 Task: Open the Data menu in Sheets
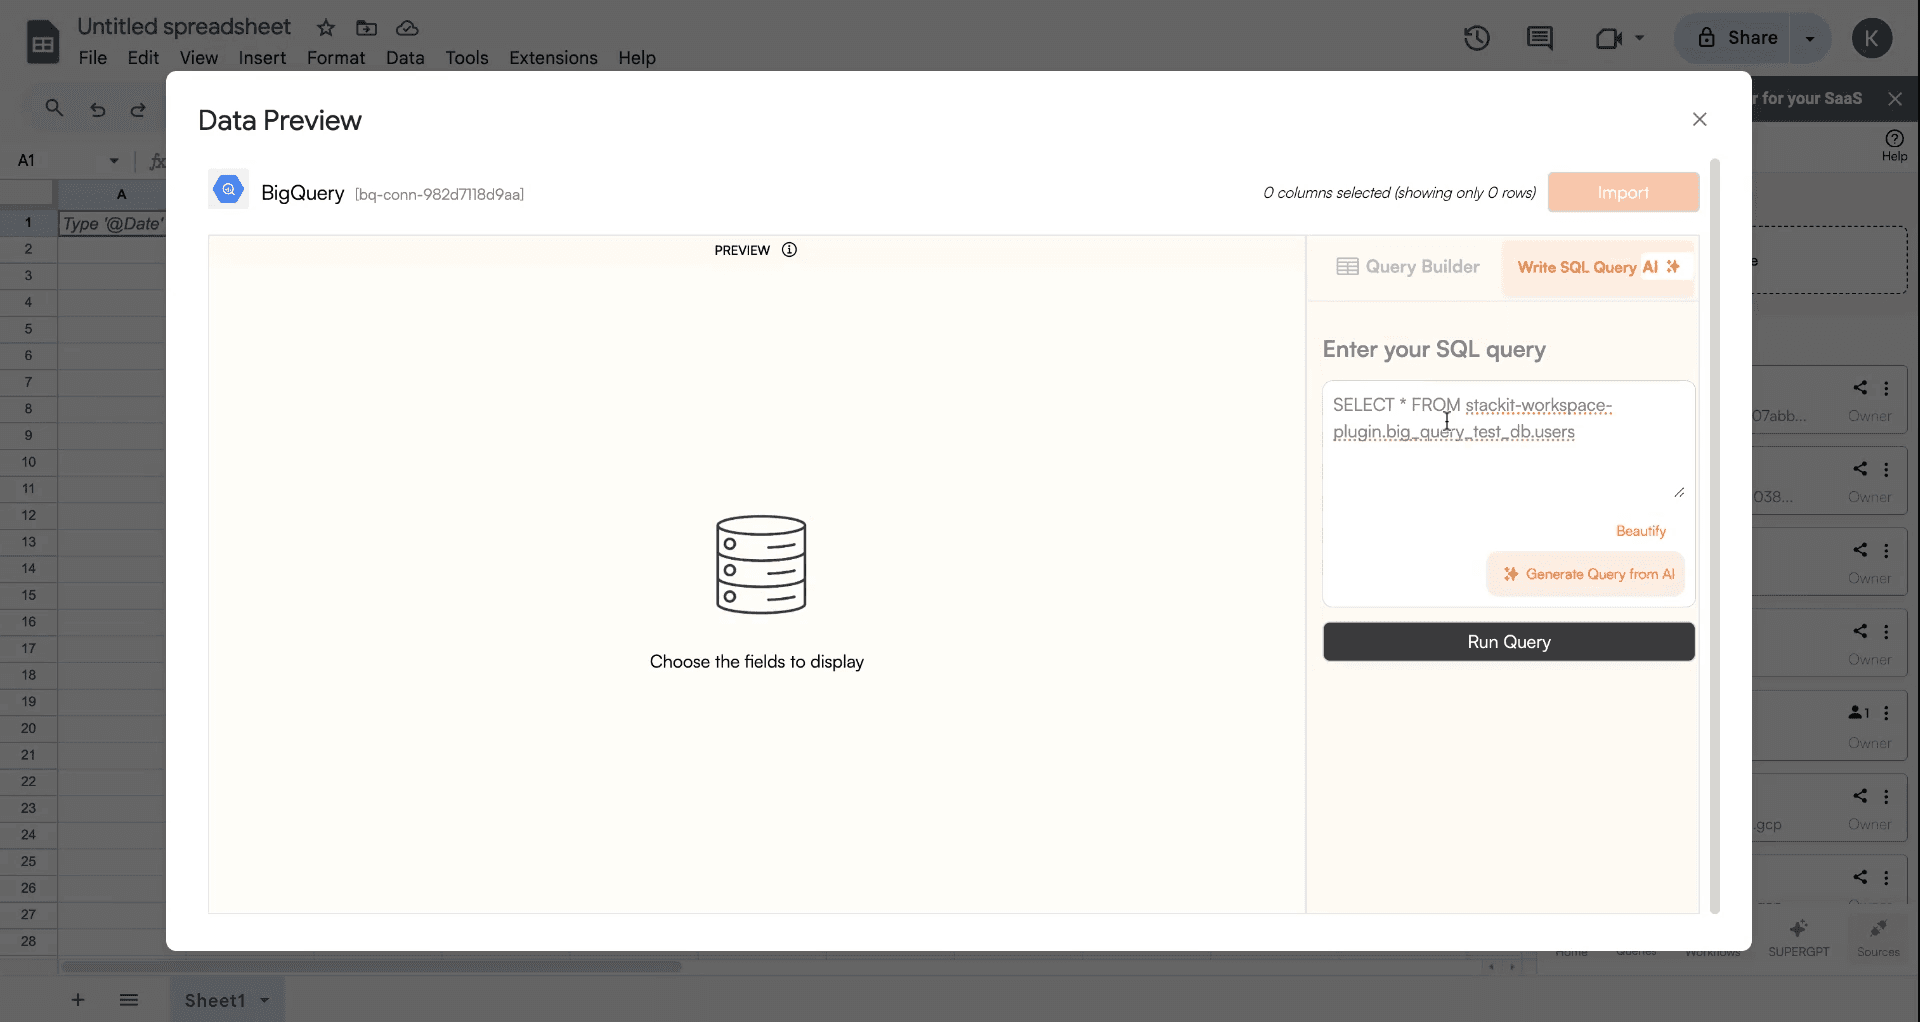[405, 58]
